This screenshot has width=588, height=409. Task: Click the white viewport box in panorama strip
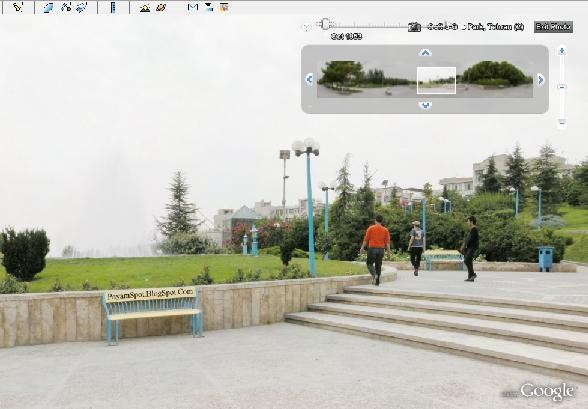436,80
